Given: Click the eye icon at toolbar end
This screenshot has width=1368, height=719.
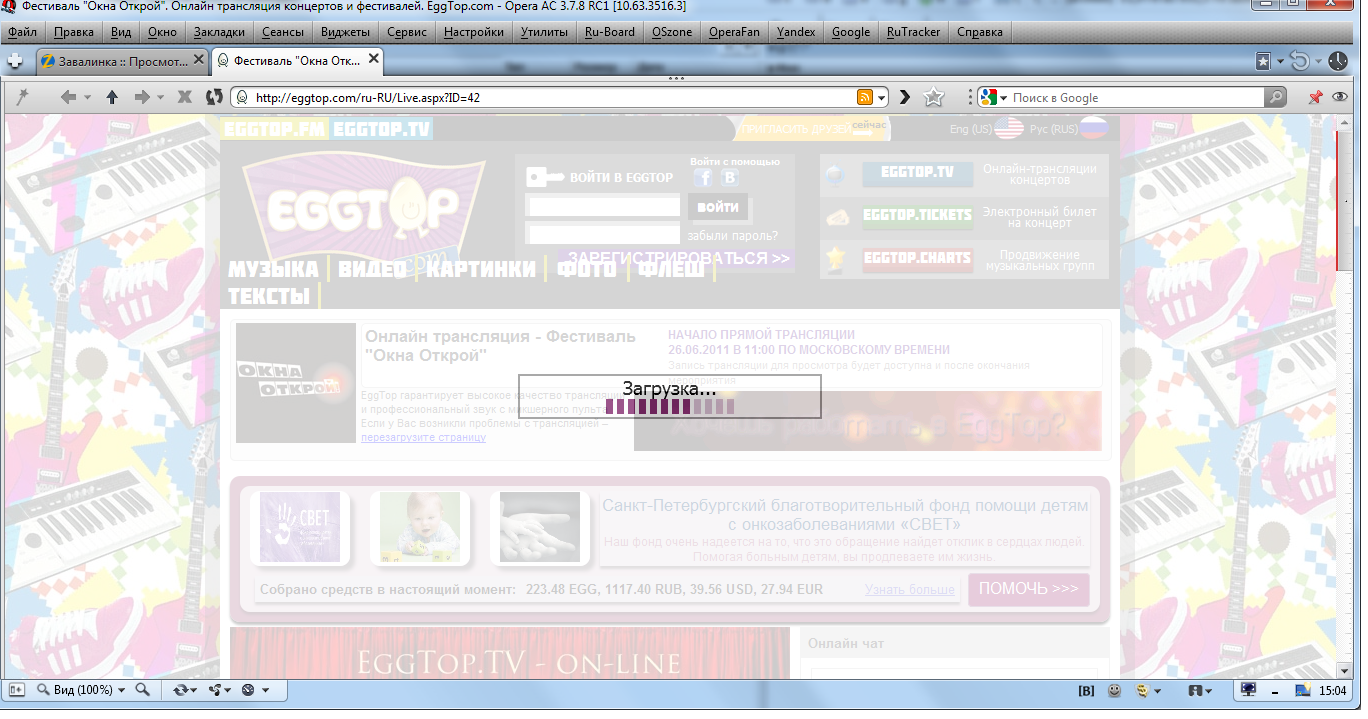Looking at the screenshot, I should tap(1339, 97).
